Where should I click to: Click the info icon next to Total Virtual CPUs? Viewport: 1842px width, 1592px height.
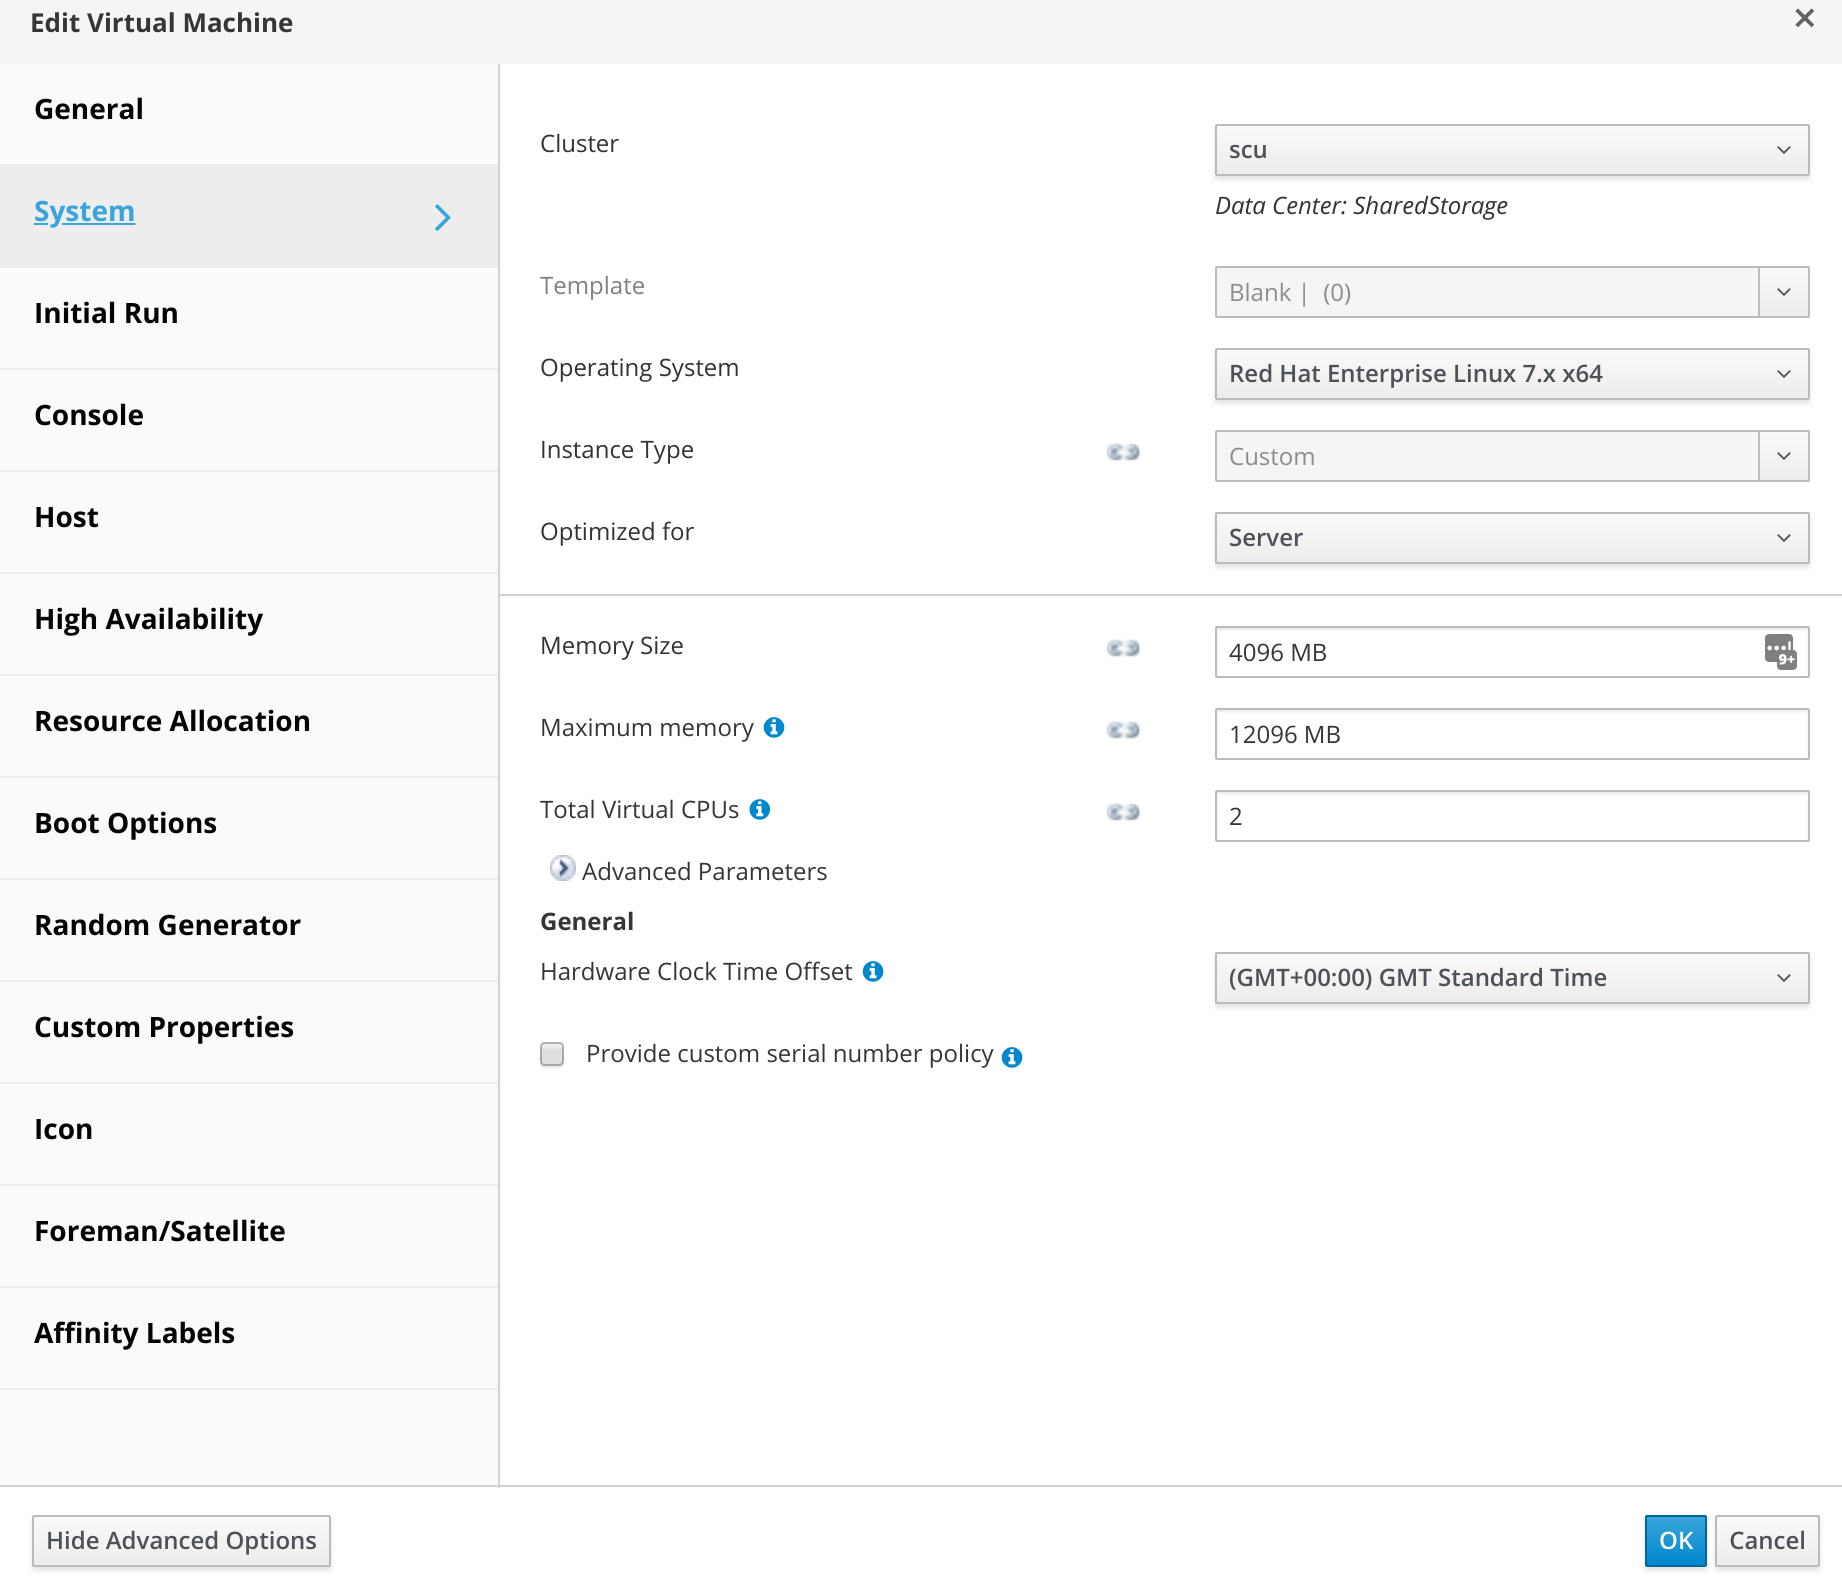coord(760,810)
